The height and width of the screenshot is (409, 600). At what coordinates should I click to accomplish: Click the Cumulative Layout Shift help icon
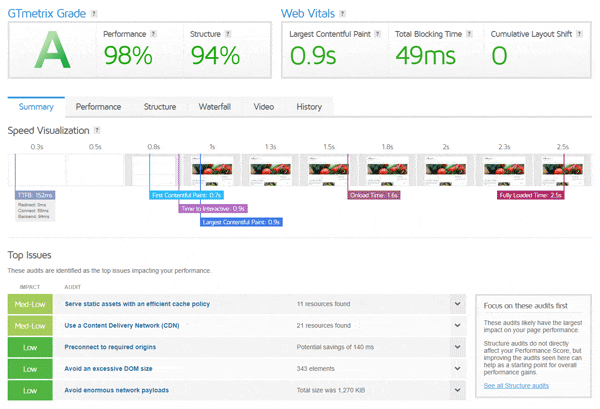[576, 34]
